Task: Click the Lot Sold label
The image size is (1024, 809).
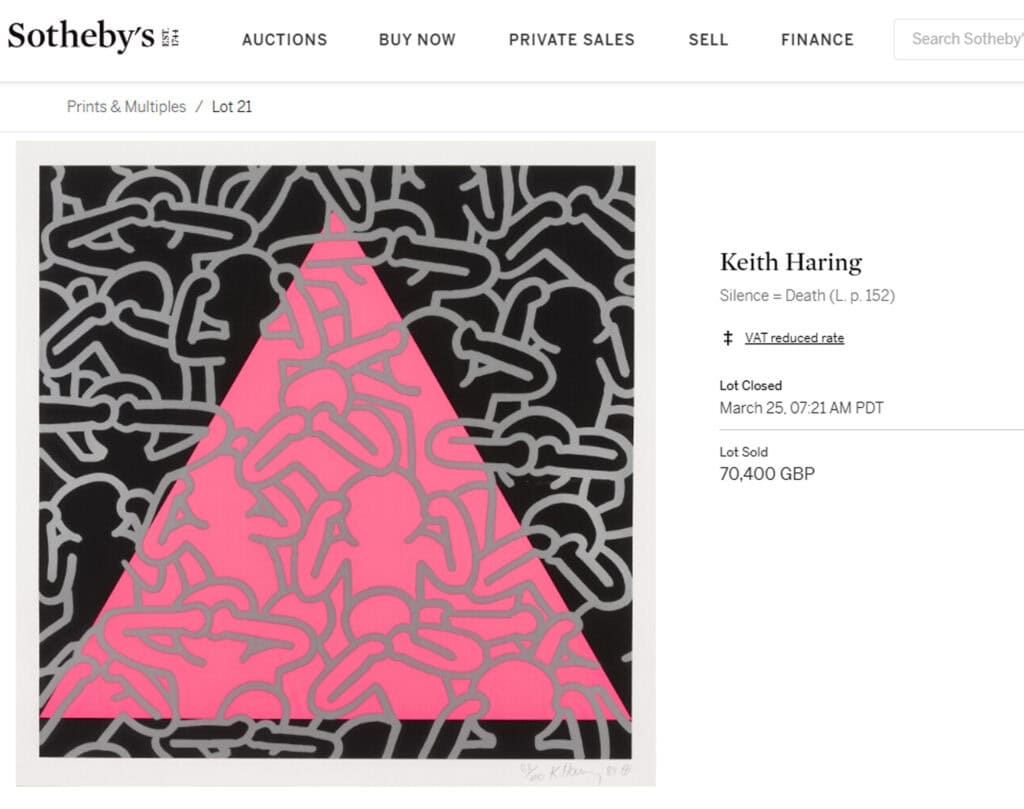Action: coord(744,452)
